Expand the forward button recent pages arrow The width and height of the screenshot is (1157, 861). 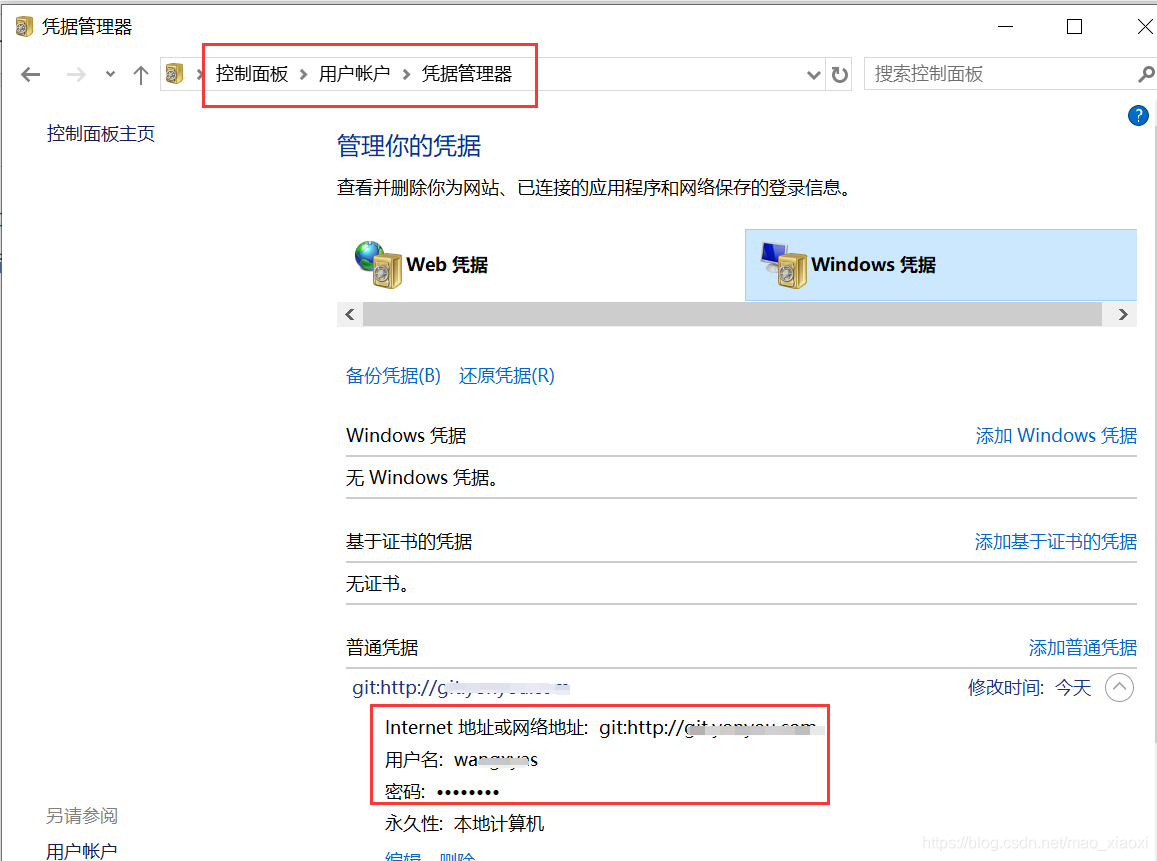coord(110,74)
